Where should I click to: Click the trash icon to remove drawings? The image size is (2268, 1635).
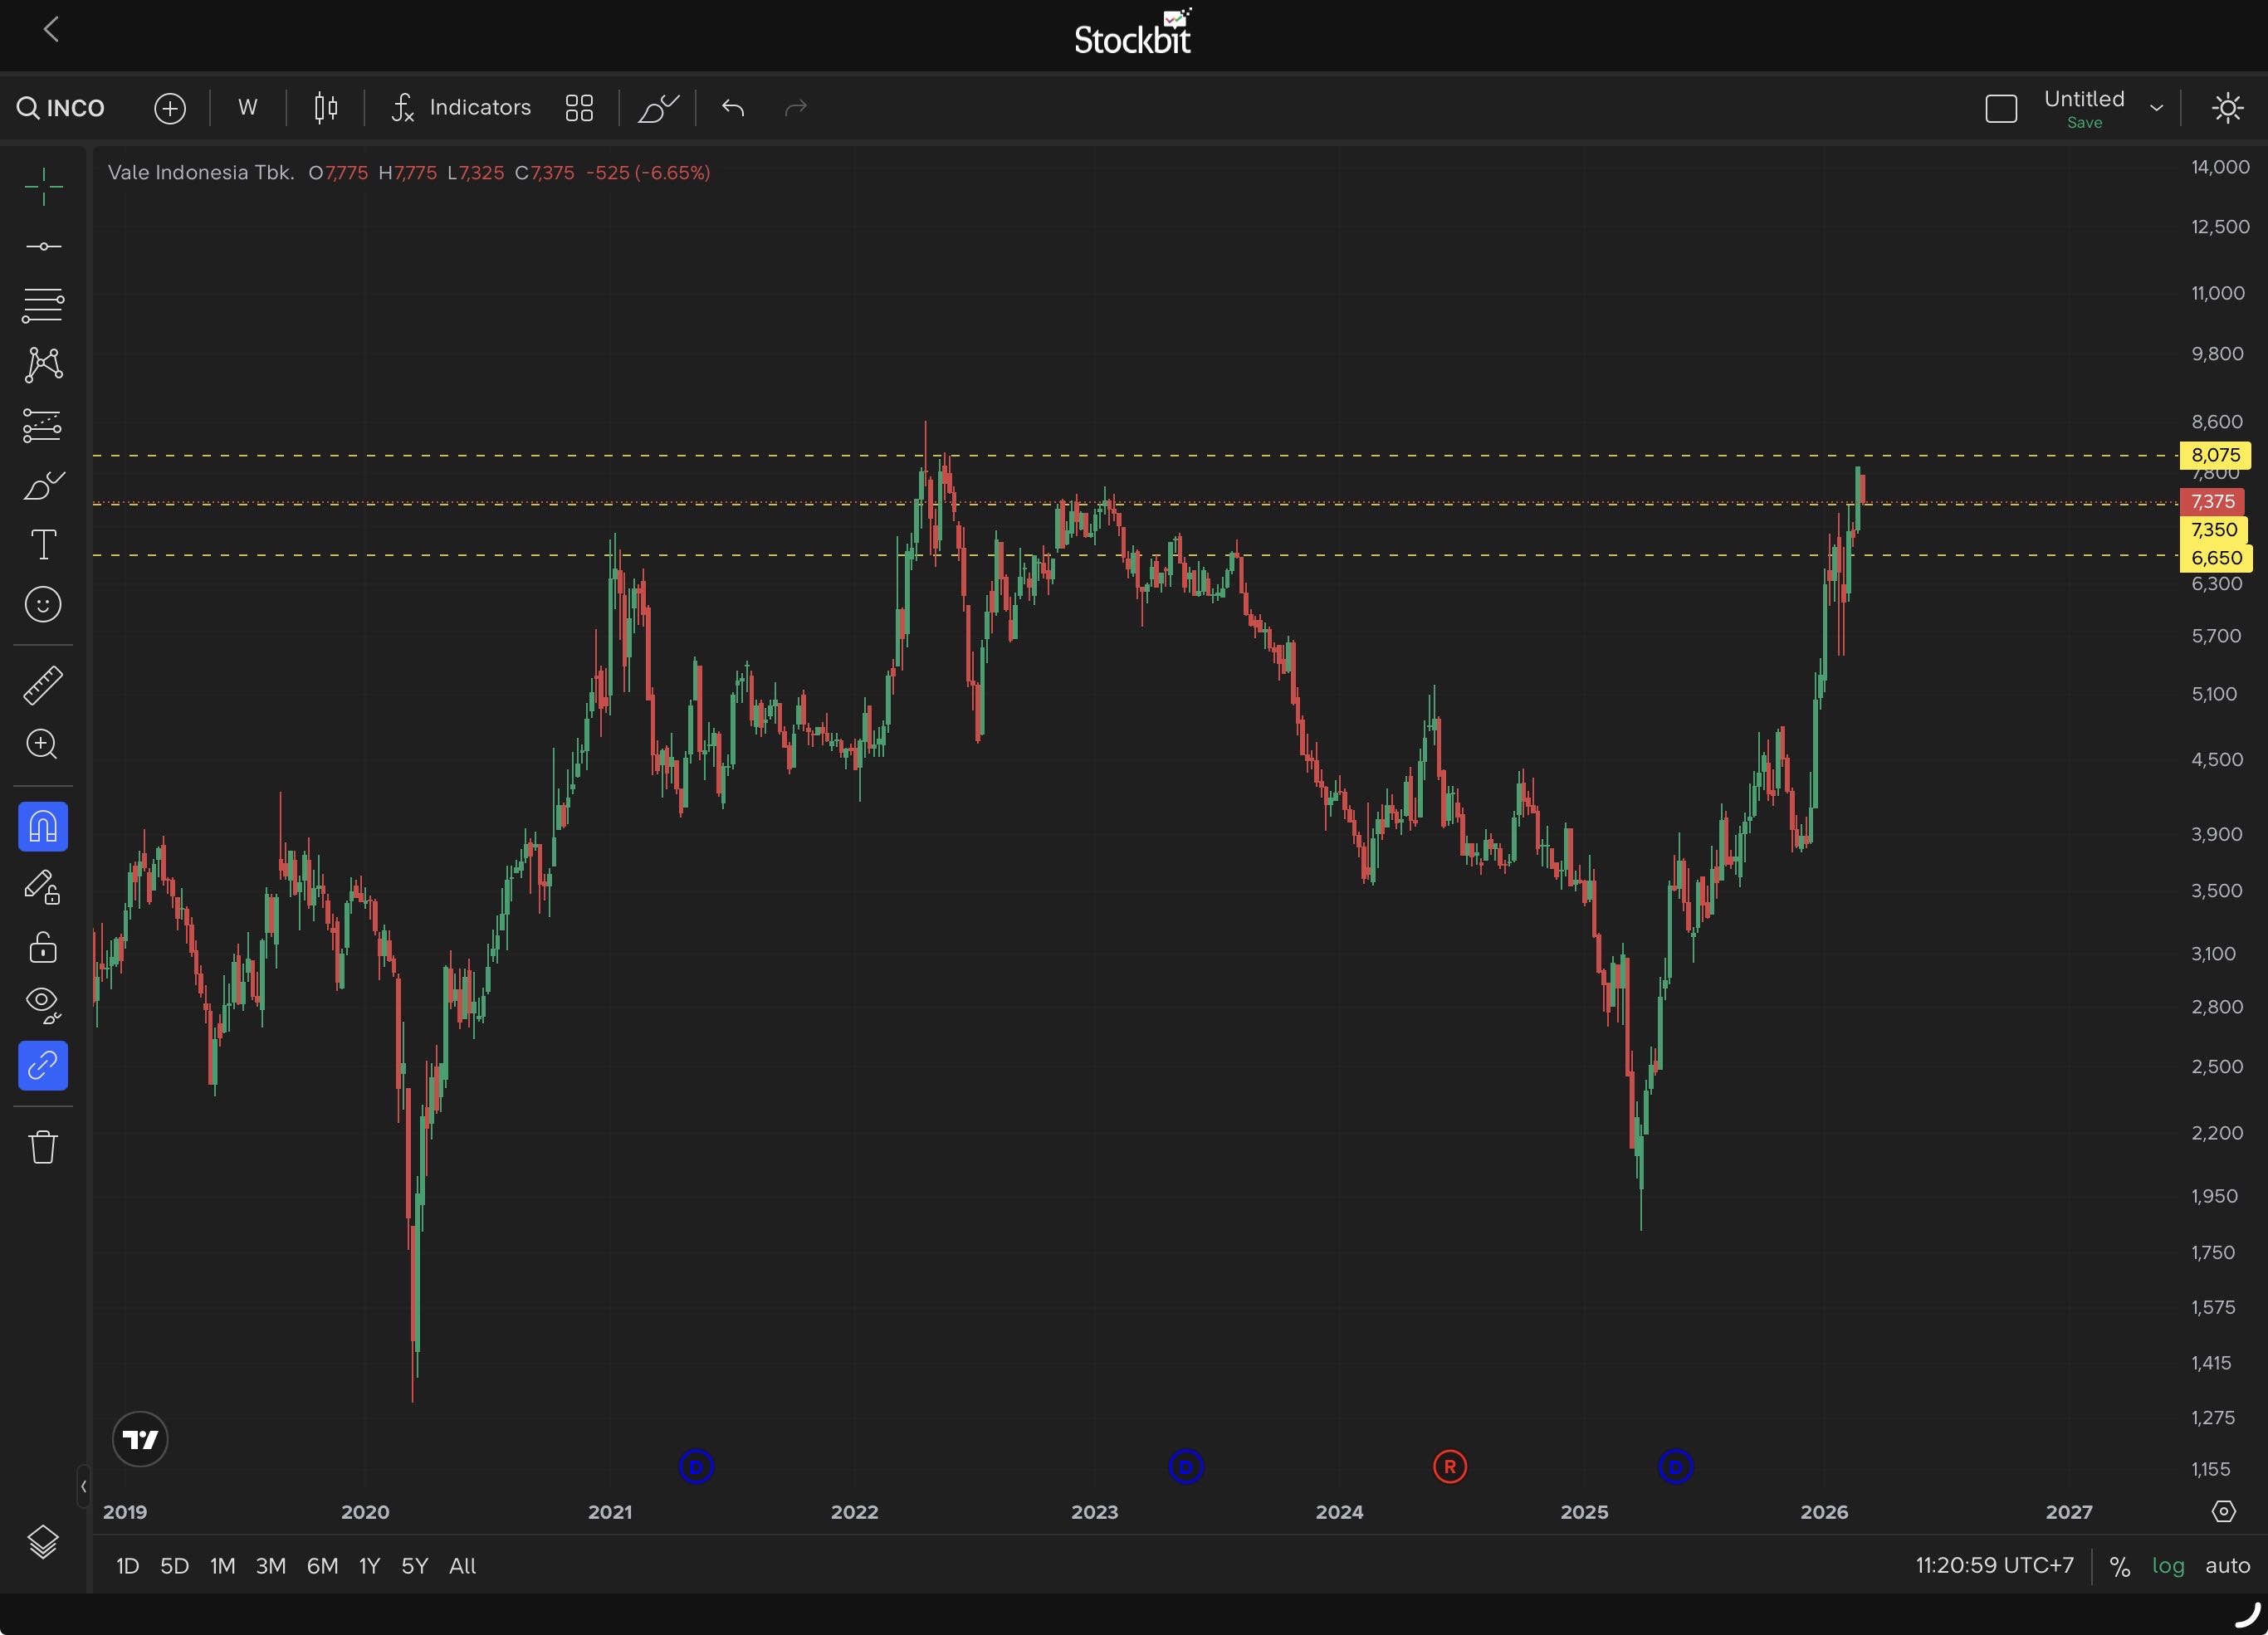(x=43, y=1146)
